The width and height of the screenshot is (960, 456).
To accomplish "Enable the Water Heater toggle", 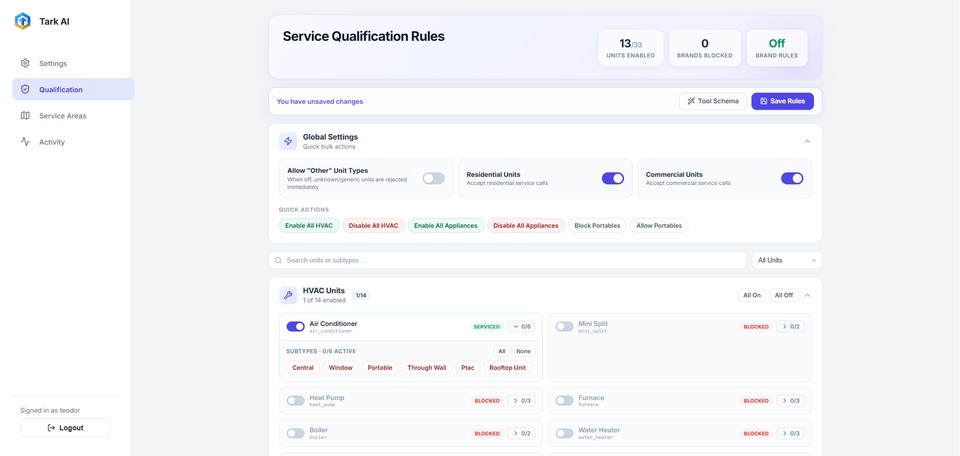I will [564, 433].
